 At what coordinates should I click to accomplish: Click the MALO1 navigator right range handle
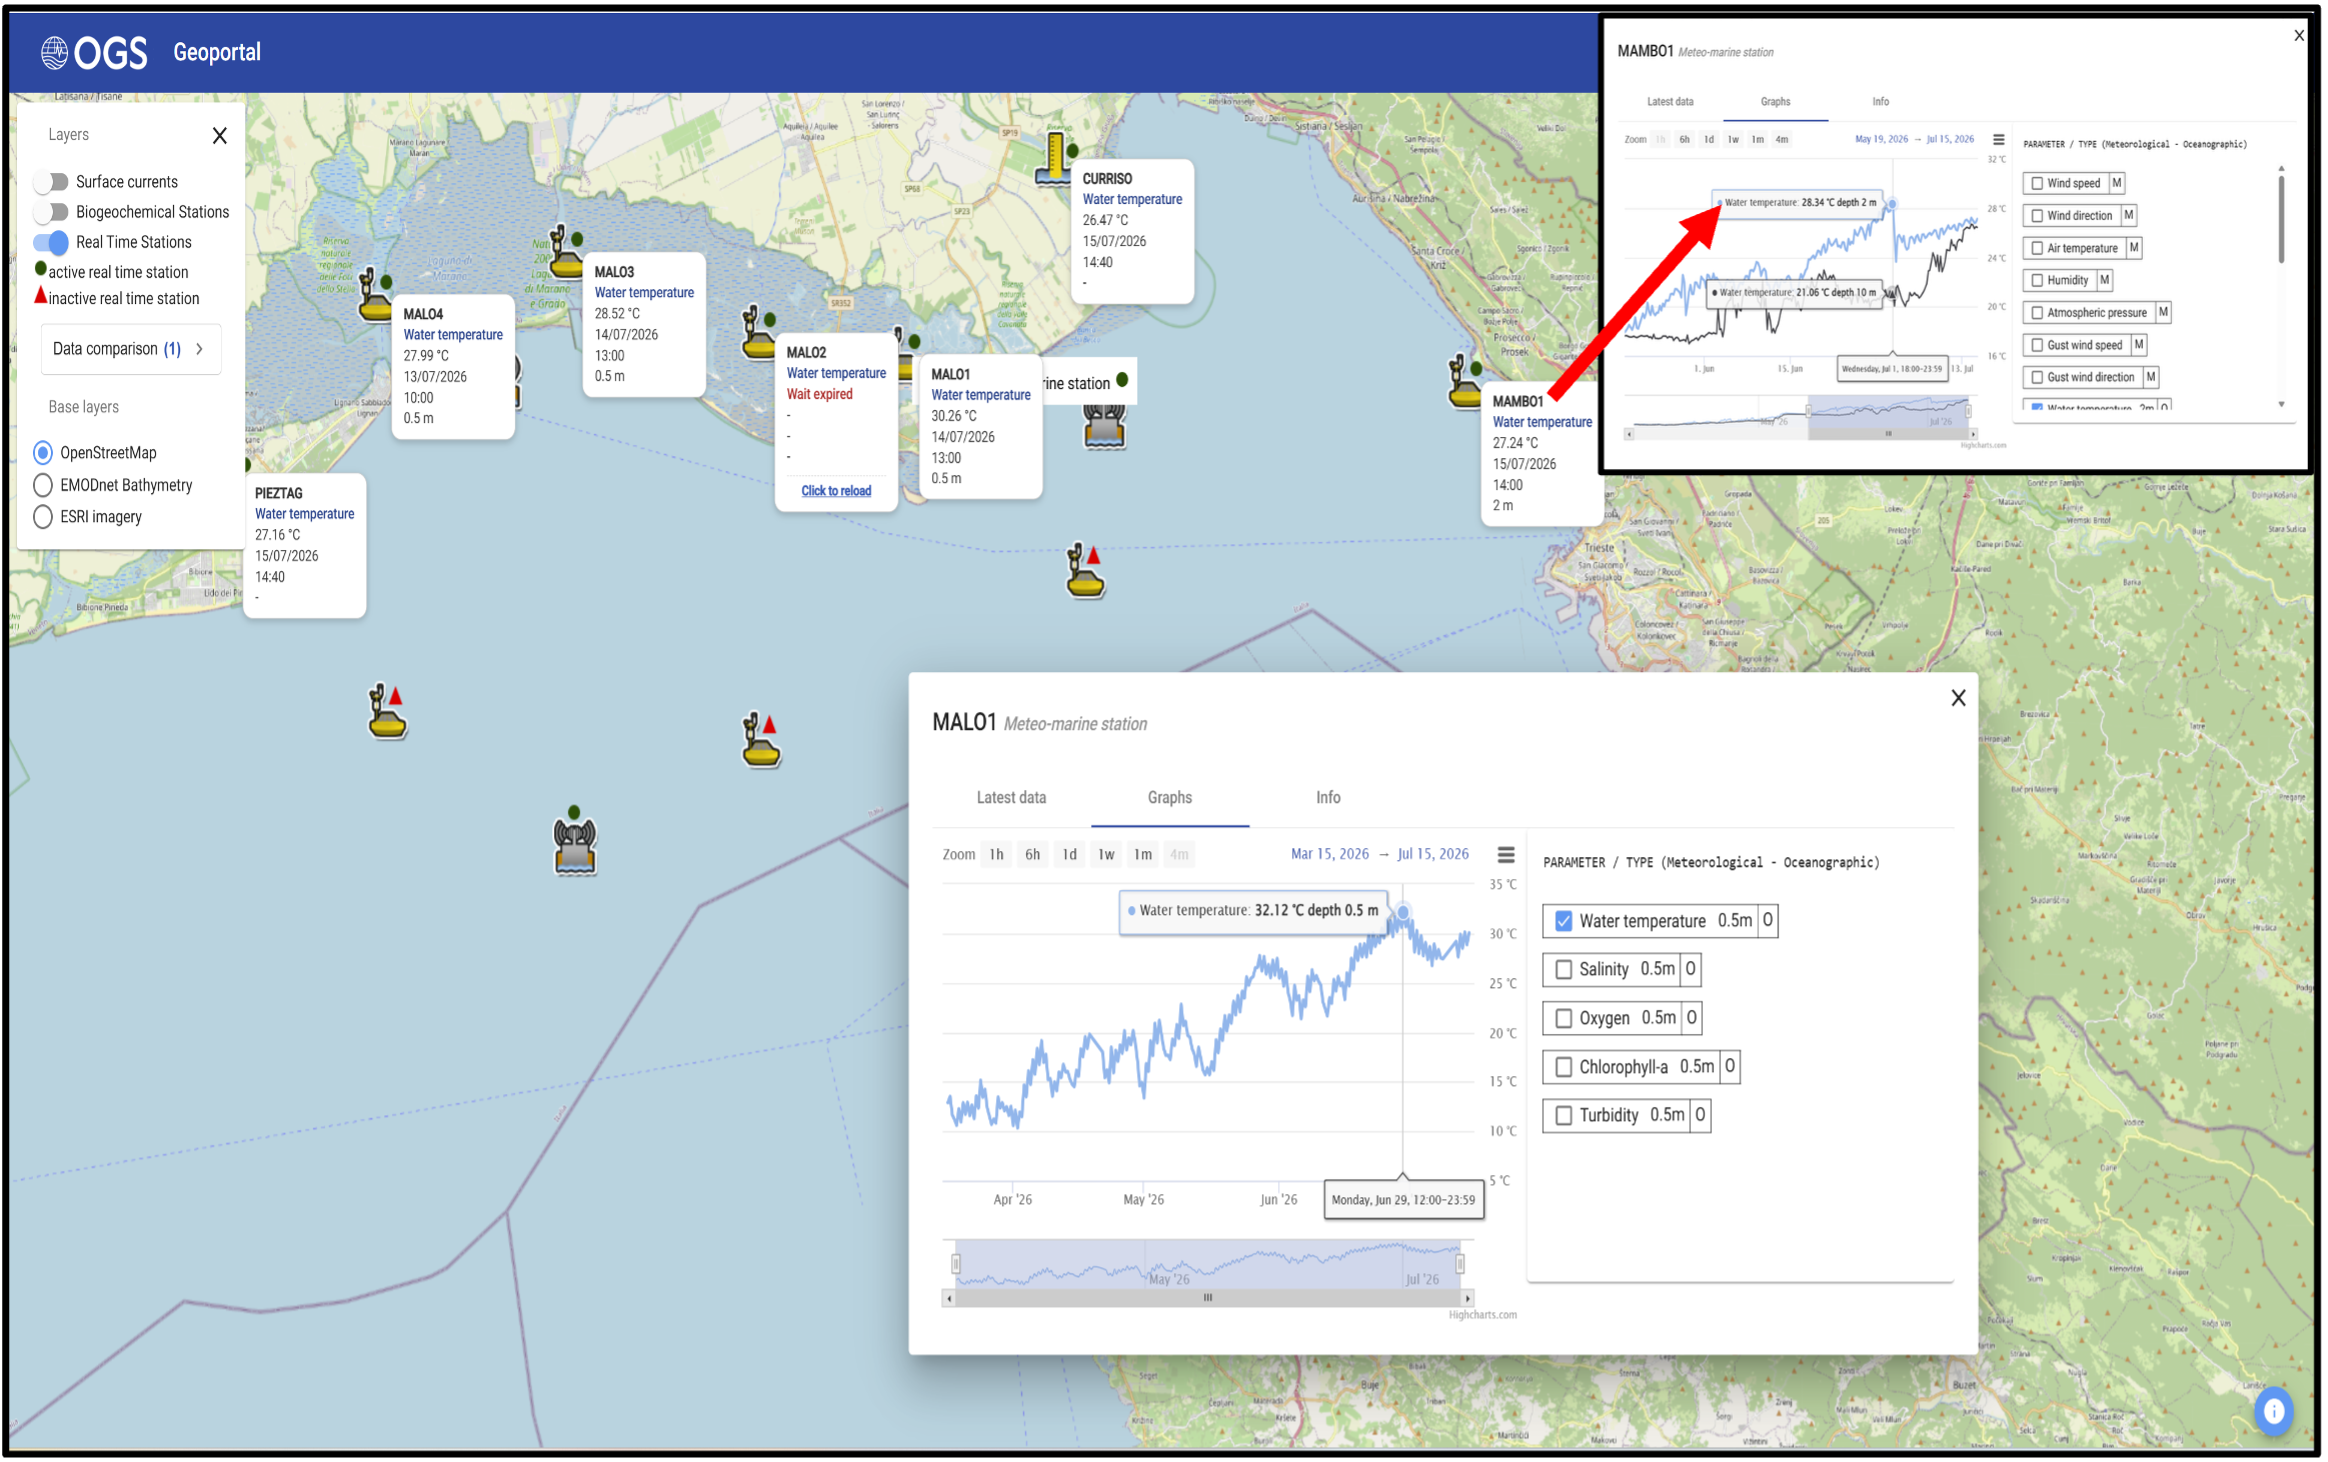(x=1460, y=1264)
